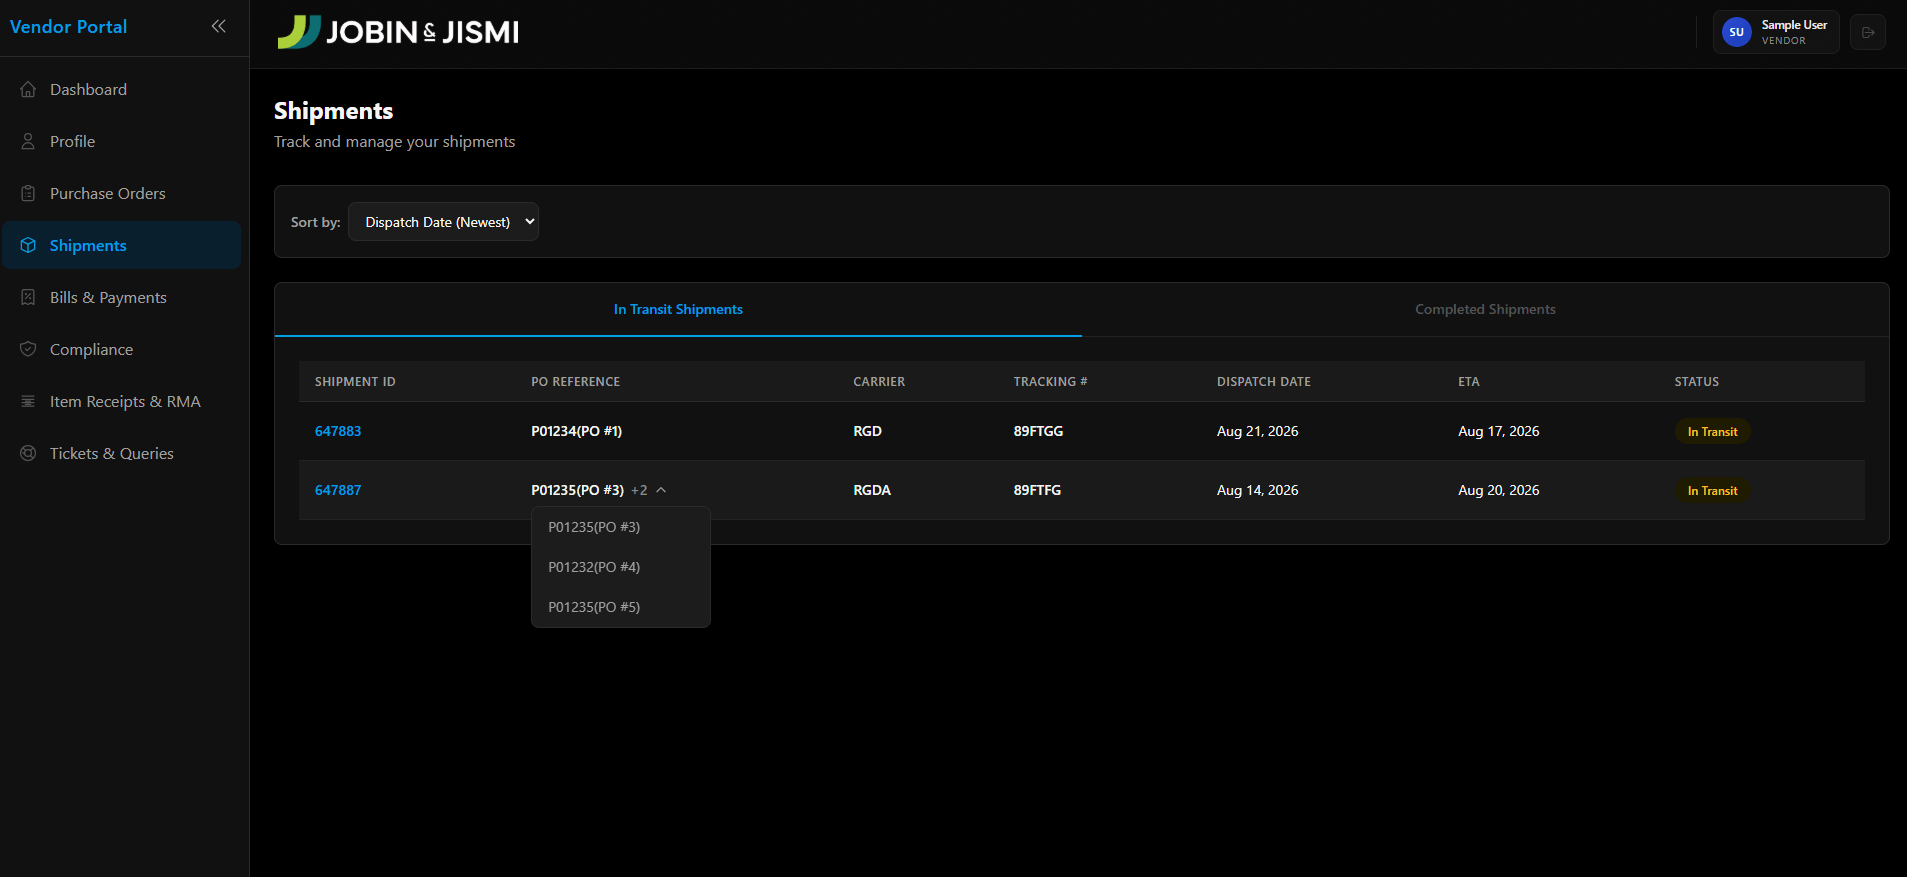Image resolution: width=1907 pixels, height=877 pixels.
Task: Open the Sort by Dispatch Date dropdown
Action: (443, 222)
